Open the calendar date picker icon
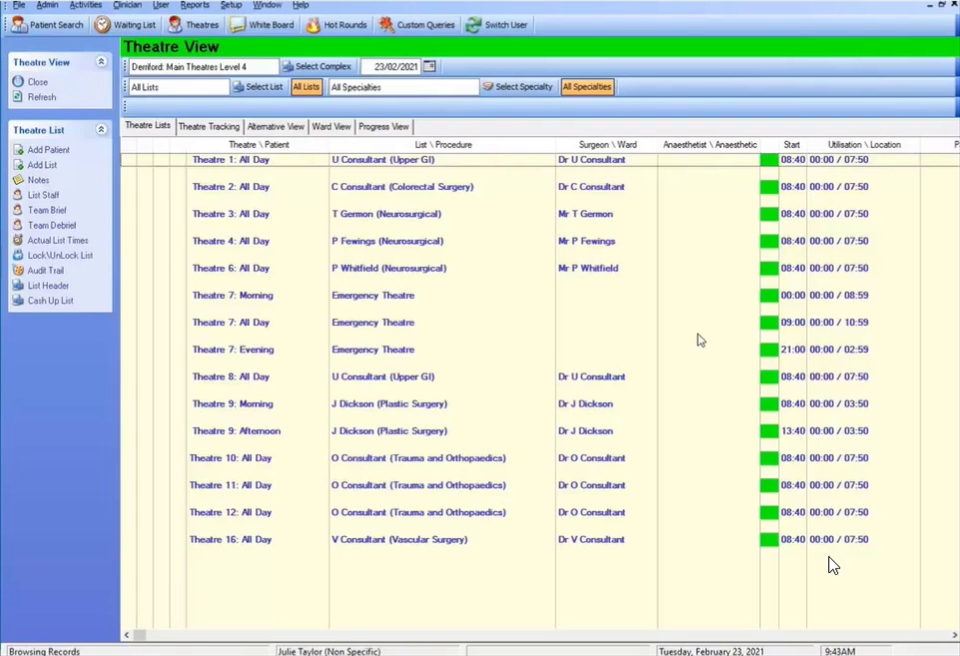This screenshot has width=960, height=656. (430, 66)
